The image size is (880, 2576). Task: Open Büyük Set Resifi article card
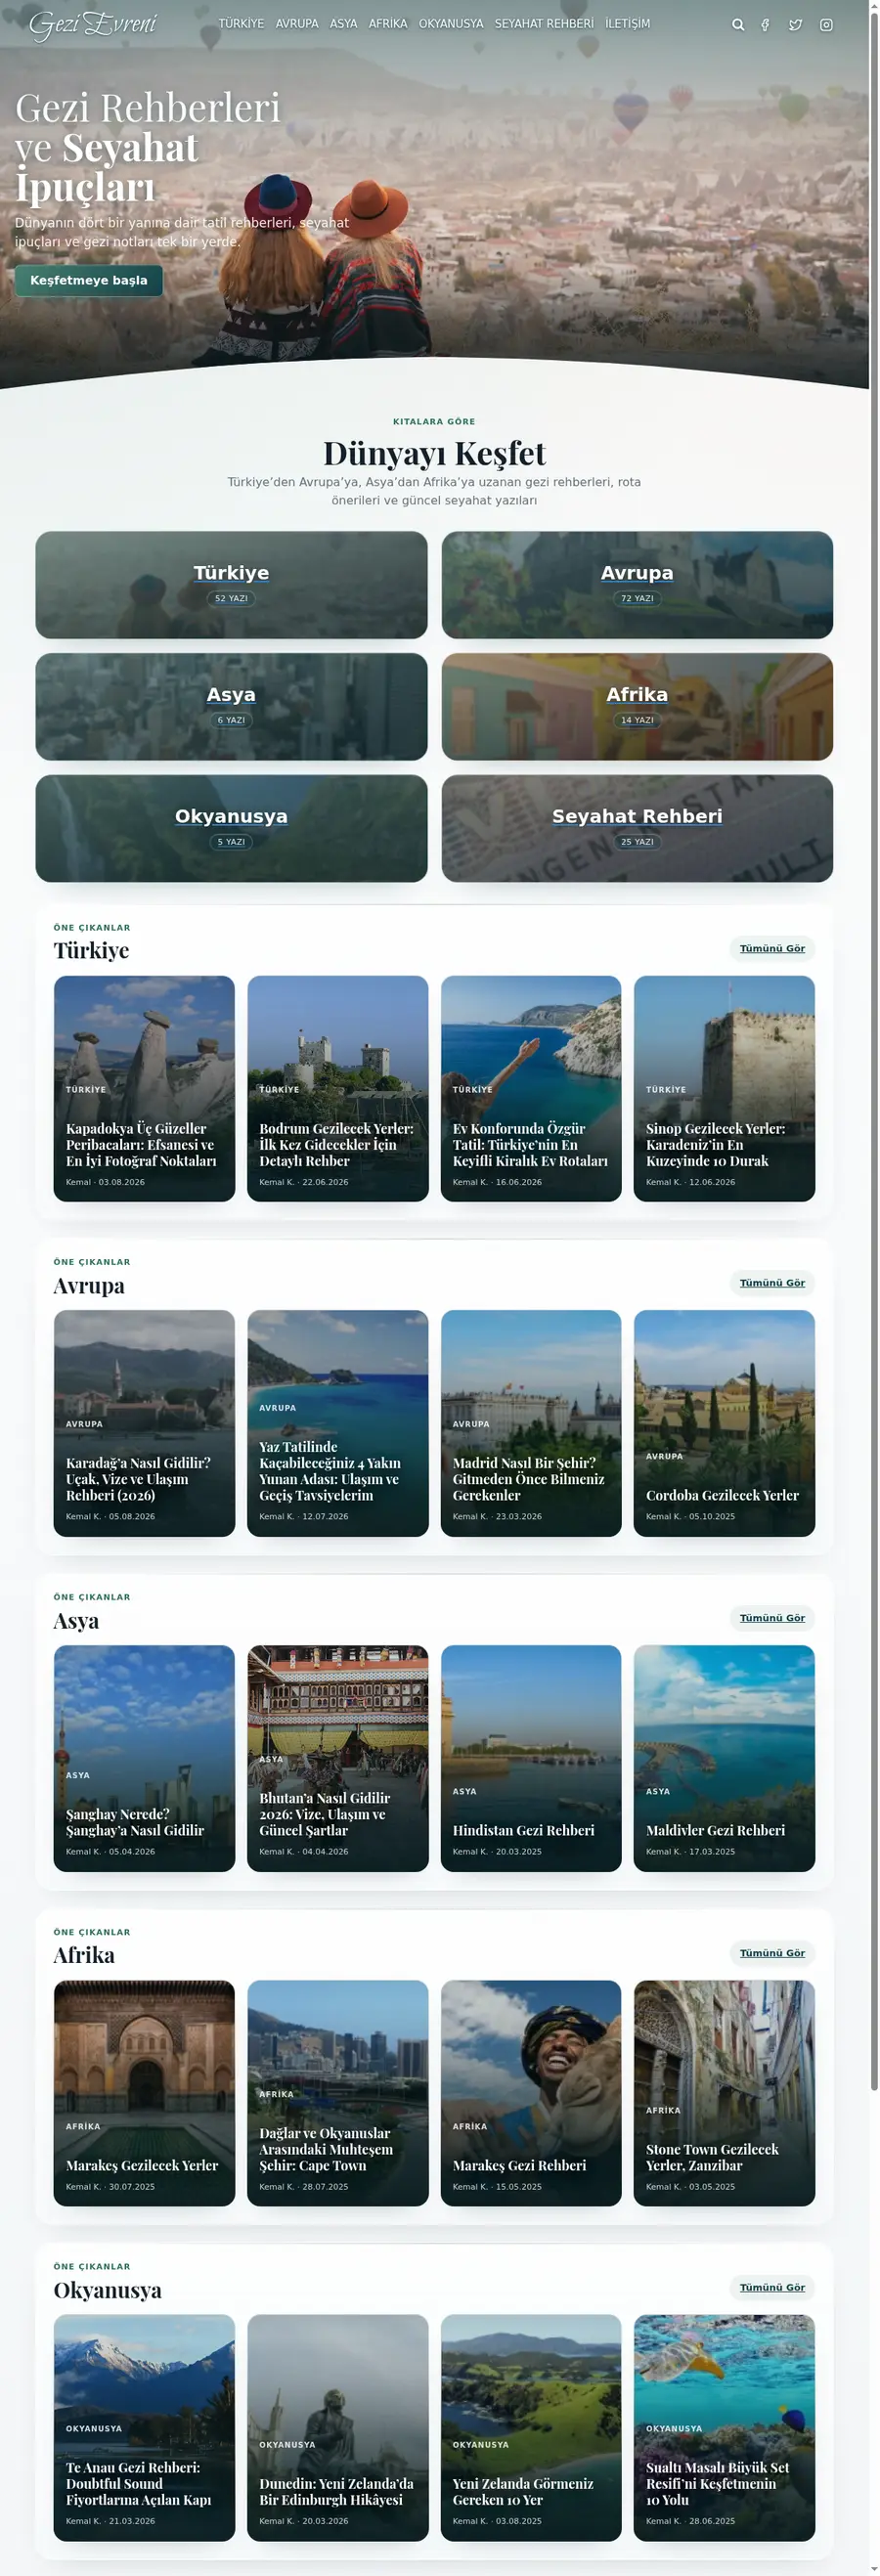click(724, 2428)
